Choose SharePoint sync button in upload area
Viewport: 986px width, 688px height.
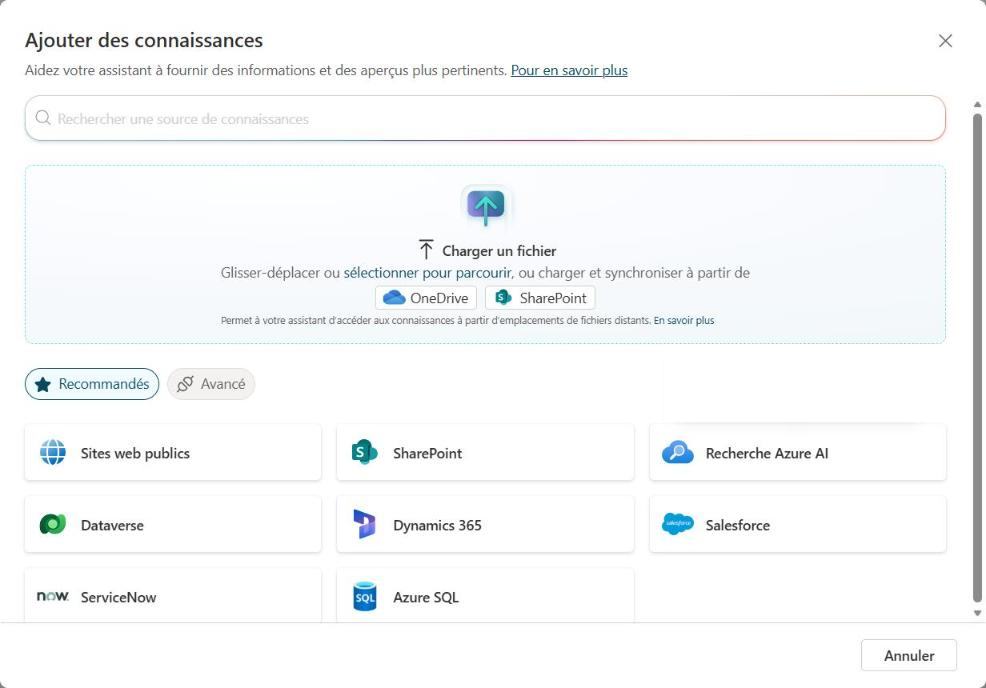(x=540, y=298)
